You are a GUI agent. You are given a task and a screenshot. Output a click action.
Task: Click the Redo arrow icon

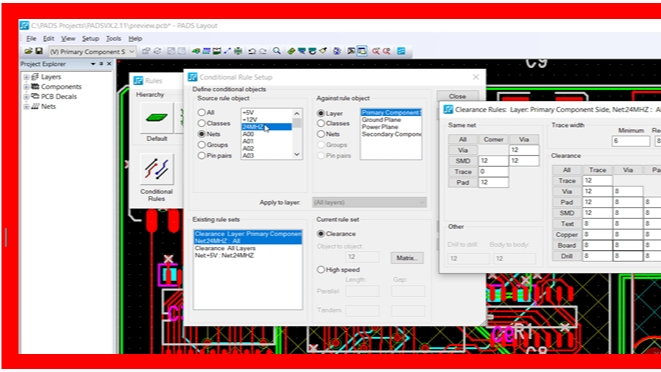[263, 51]
